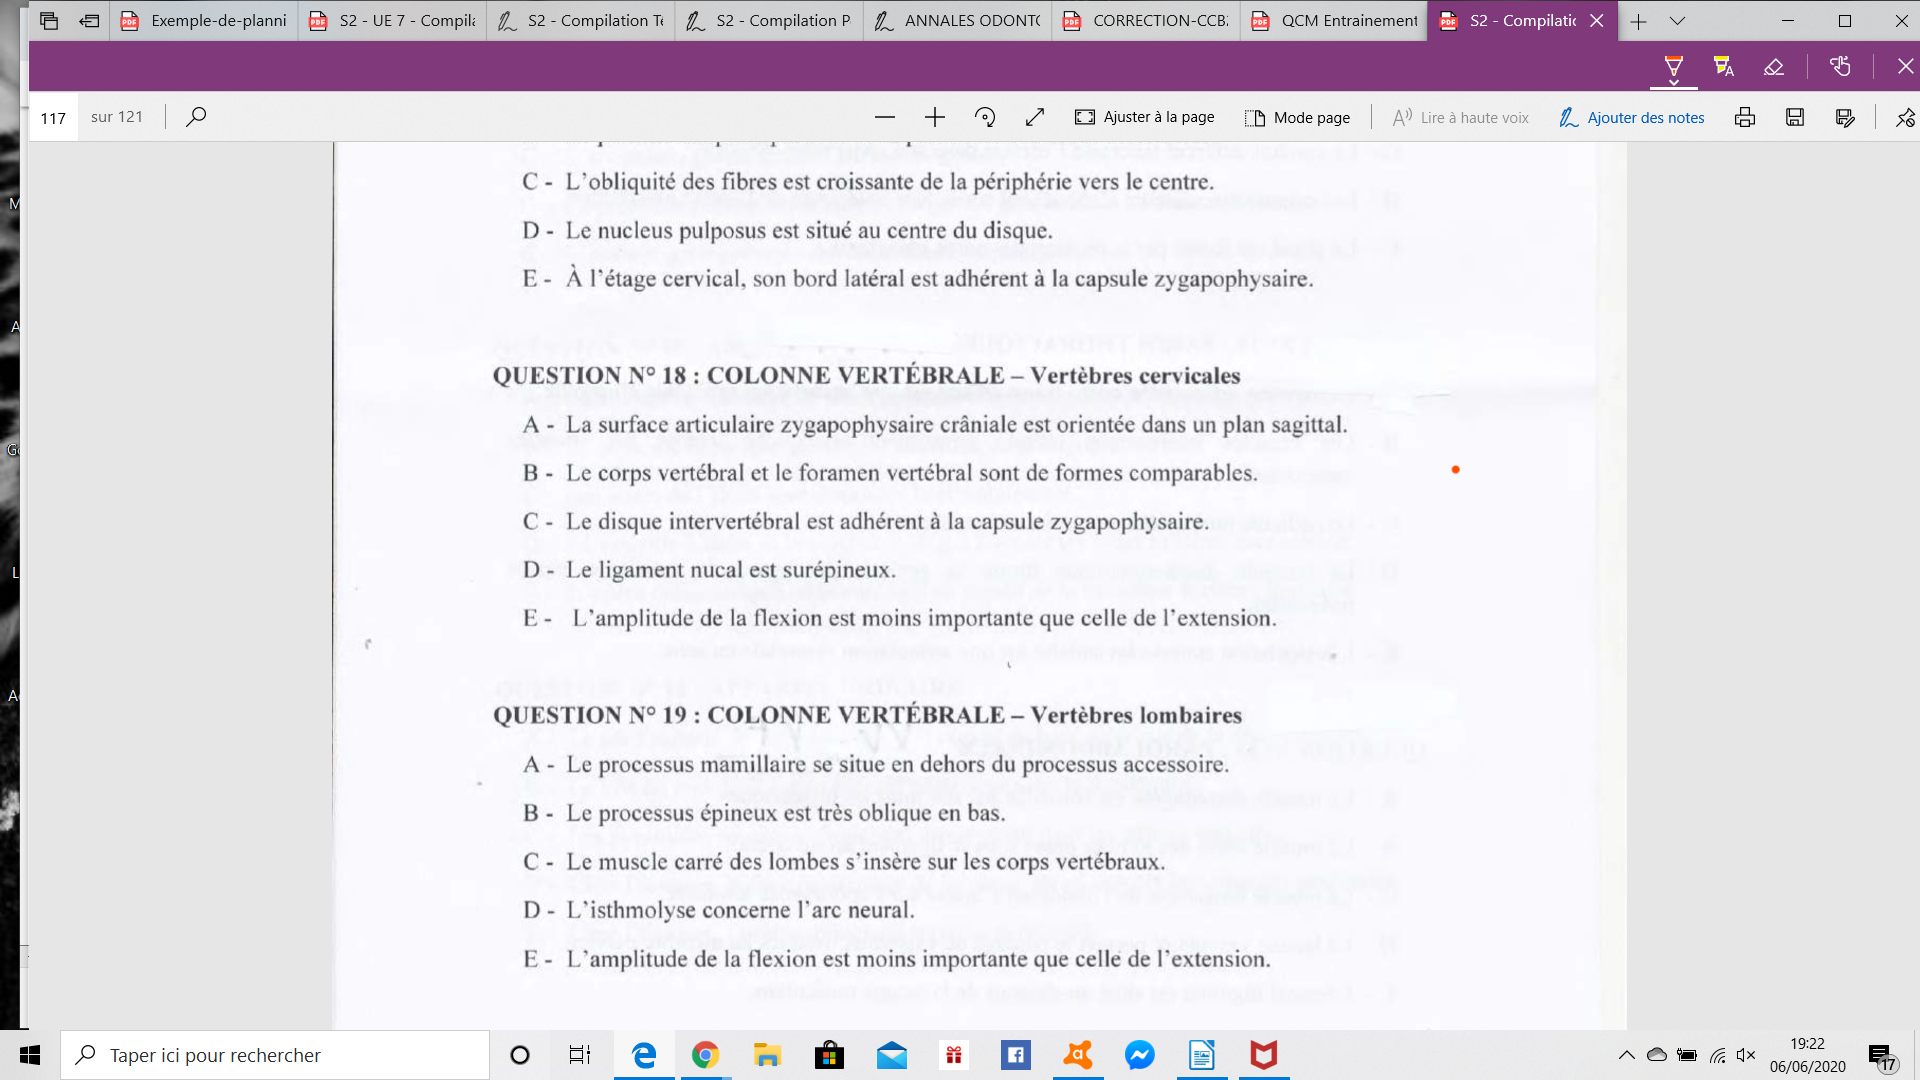Toggle touch writing mode
Image resolution: width=1920 pixels, height=1080 pixels.
click(x=1840, y=67)
